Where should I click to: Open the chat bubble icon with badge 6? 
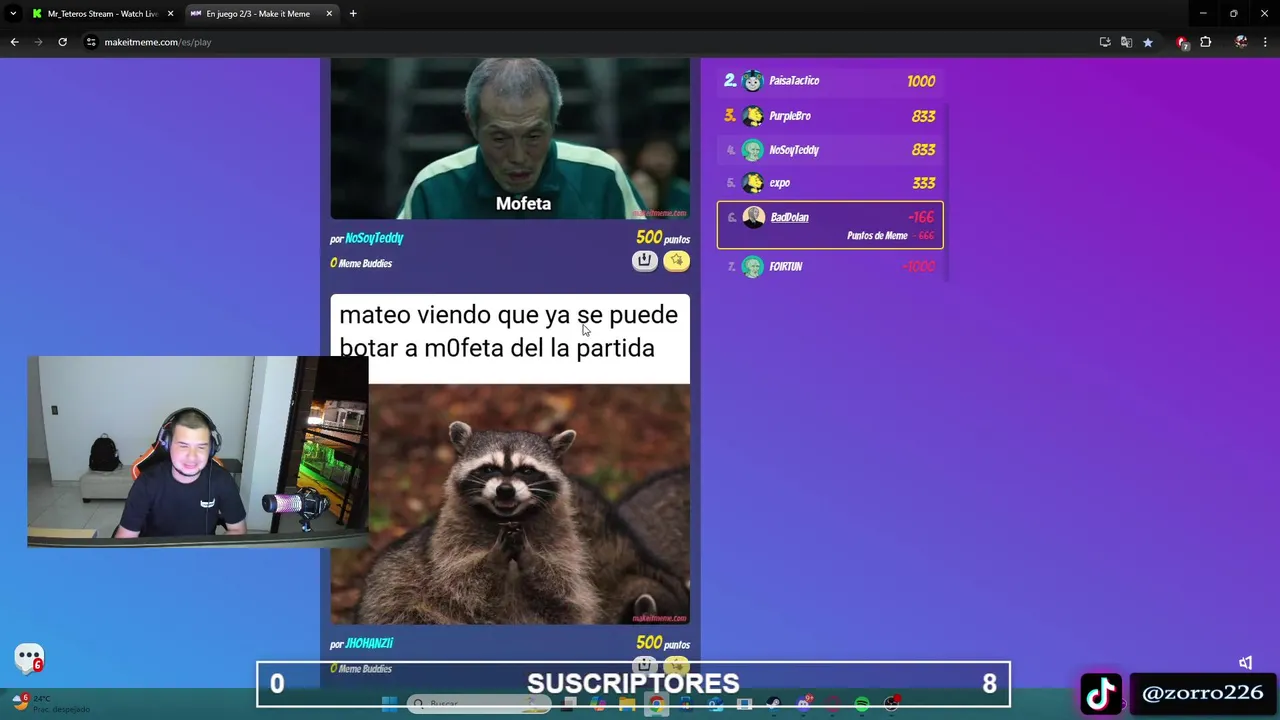(x=29, y=658)
